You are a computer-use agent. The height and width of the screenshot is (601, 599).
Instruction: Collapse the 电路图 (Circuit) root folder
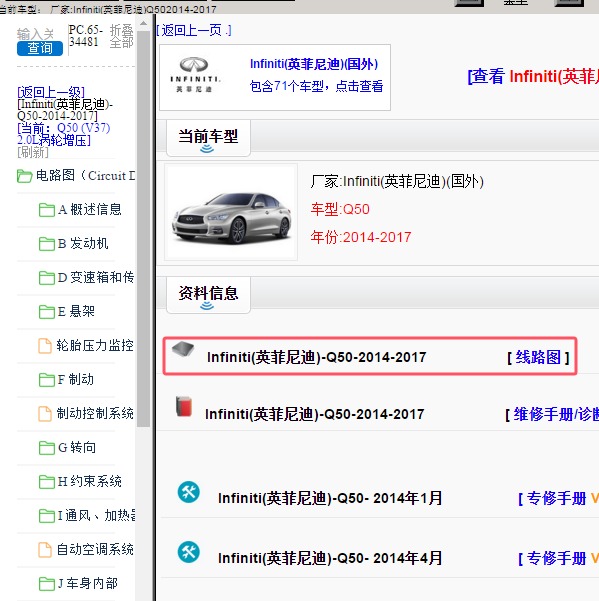click(76, 176)
